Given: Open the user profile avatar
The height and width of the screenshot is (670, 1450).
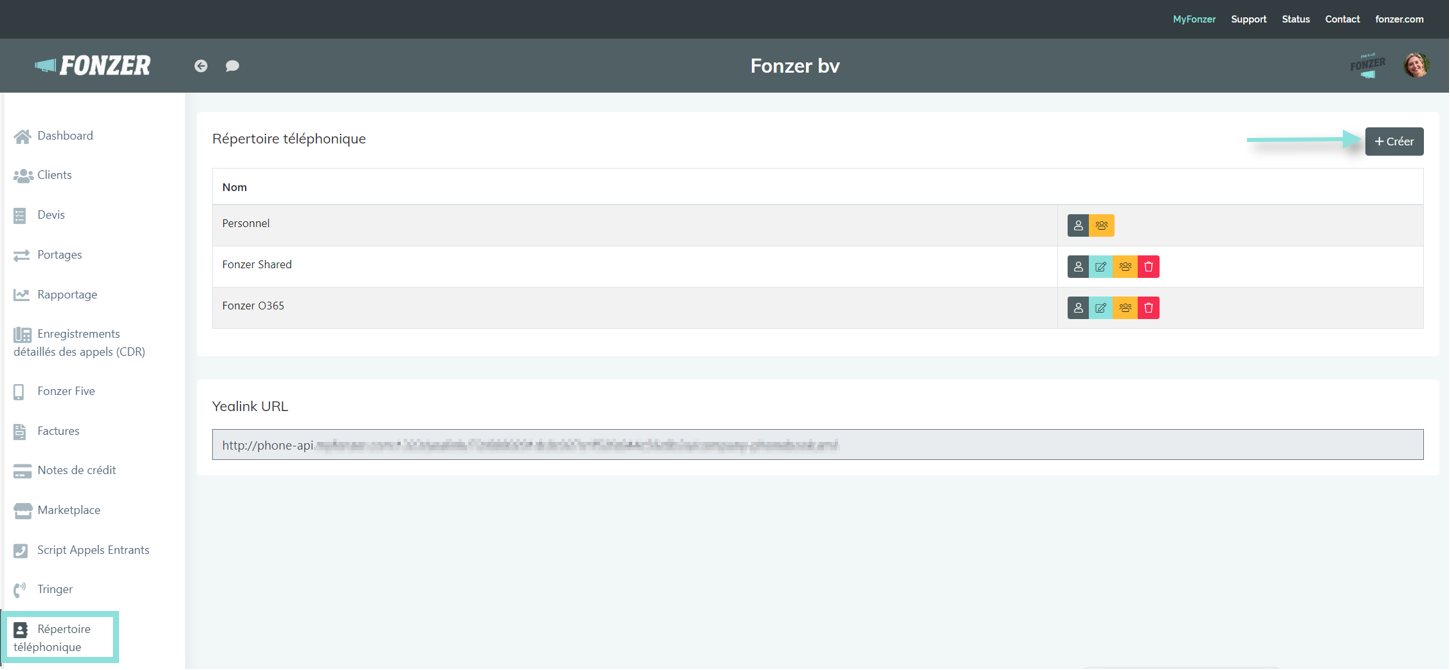Looking at the screenshot, I should (1416, 66).
